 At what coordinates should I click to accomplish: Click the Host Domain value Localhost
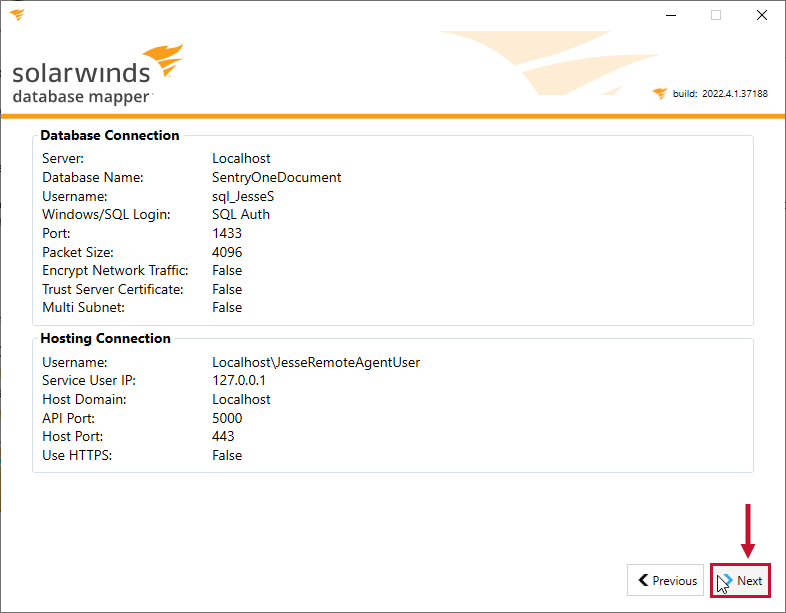pos(241,399)
